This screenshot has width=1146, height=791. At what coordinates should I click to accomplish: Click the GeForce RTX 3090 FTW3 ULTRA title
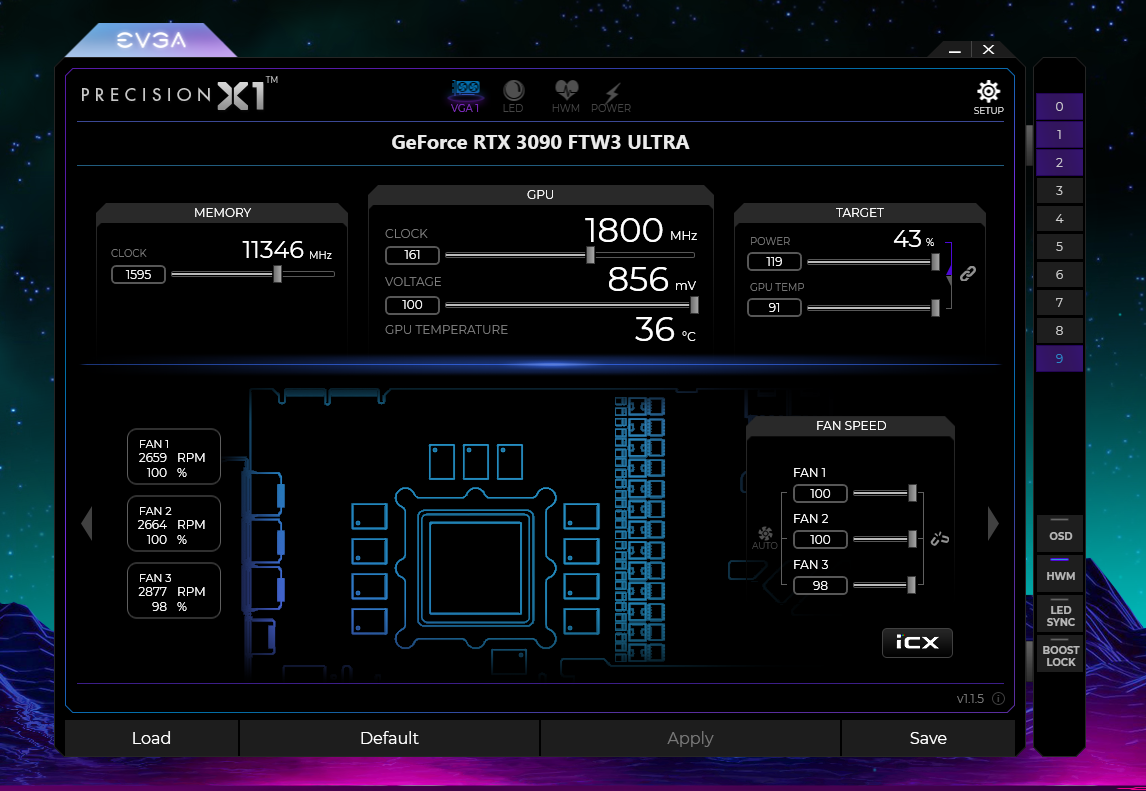[540, 142]
